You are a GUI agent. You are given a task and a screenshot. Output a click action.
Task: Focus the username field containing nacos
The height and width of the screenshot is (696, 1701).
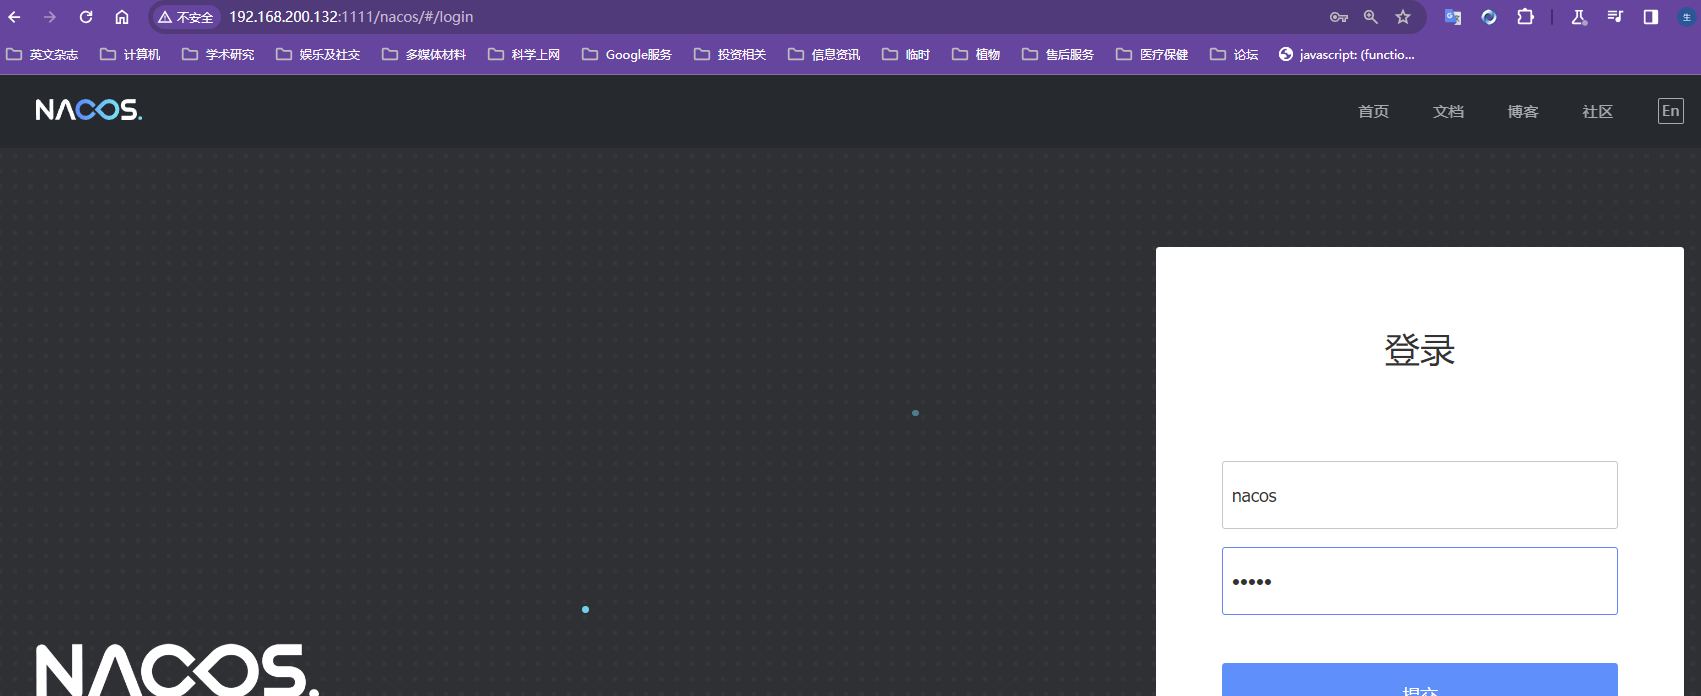pos(1419,495)
